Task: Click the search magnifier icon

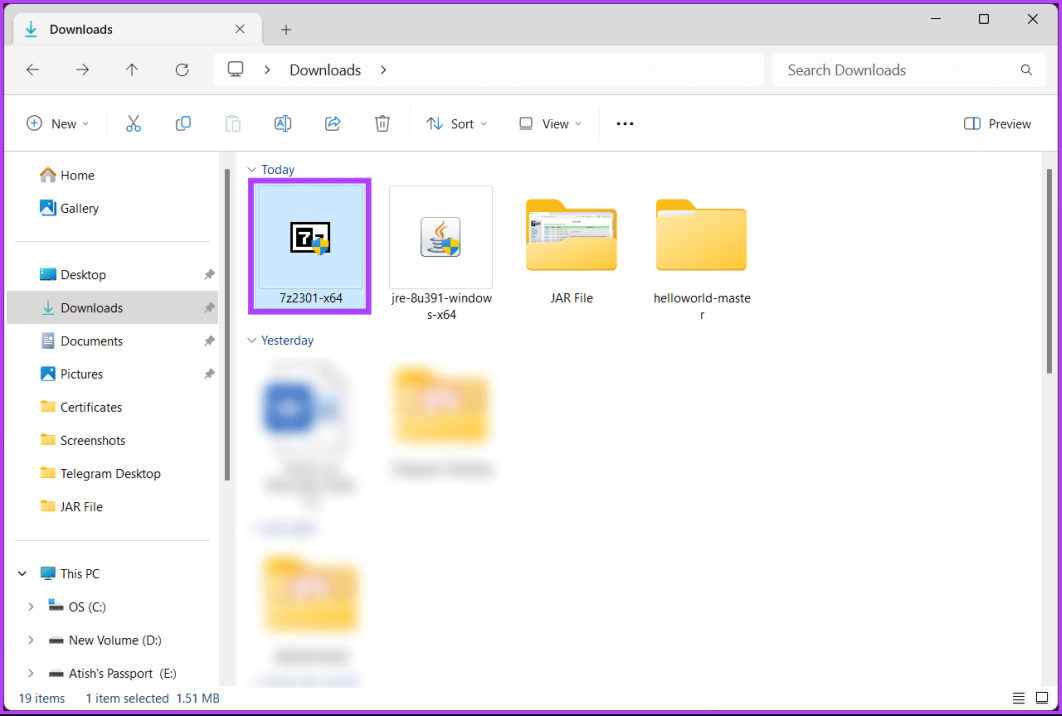Action: click(1027, 70)
